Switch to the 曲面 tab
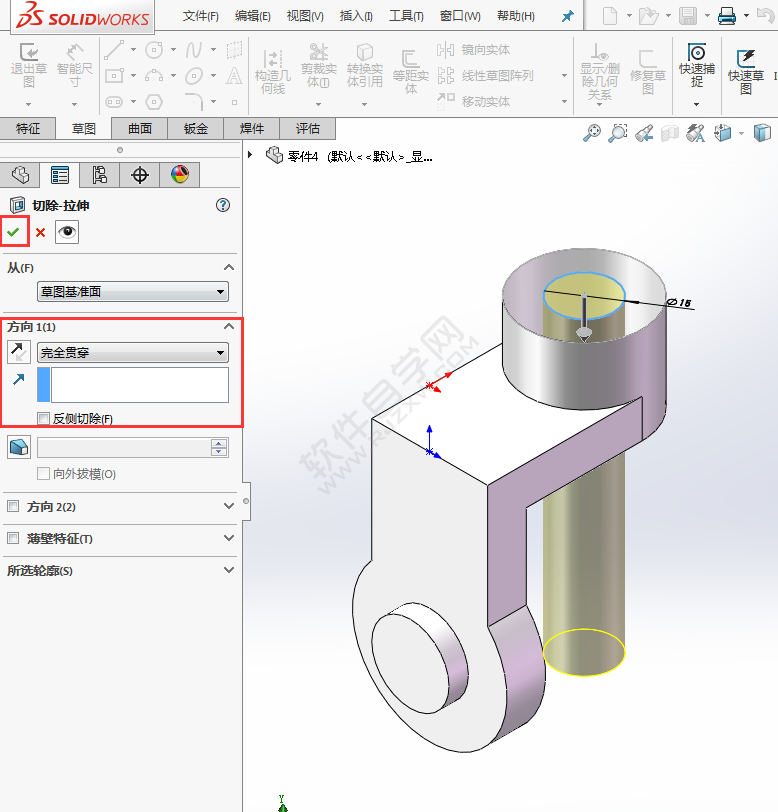The height and width of the screenshot is (812, 778). point(140,128)
